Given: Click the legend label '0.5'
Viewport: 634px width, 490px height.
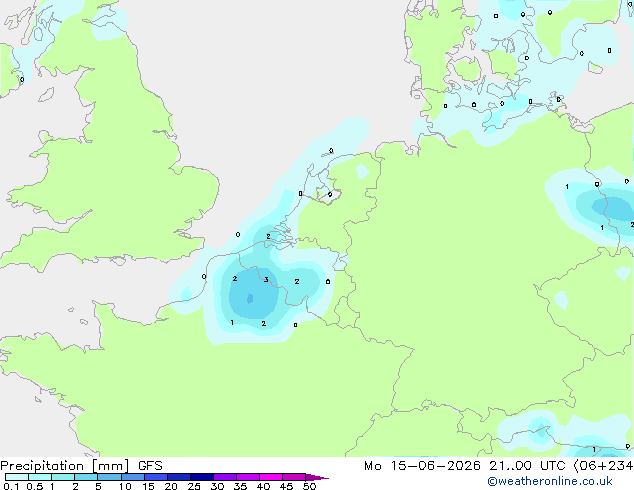Looking at the screenshot, I should (35, 486).
